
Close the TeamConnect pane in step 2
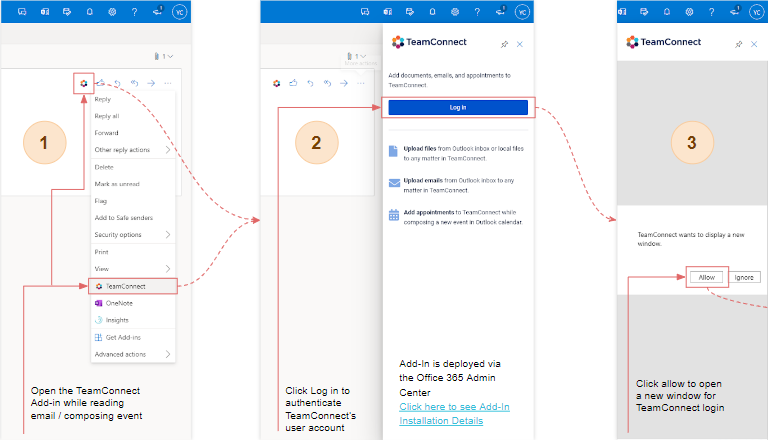520,45
